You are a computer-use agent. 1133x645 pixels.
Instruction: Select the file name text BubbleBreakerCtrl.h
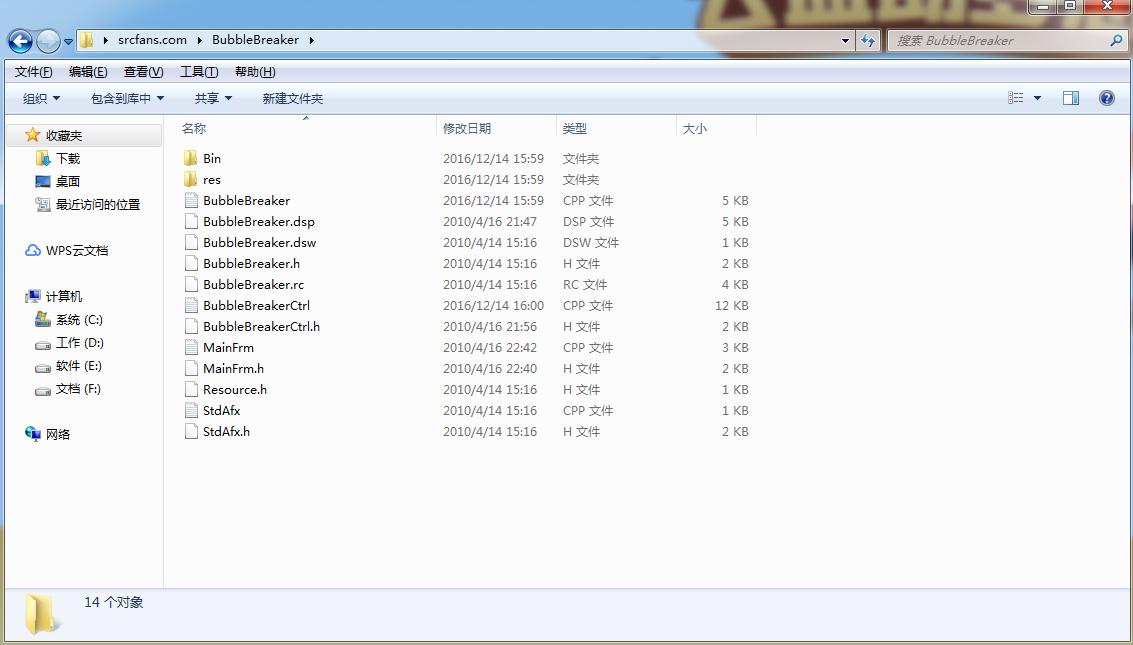pos(261,326)
